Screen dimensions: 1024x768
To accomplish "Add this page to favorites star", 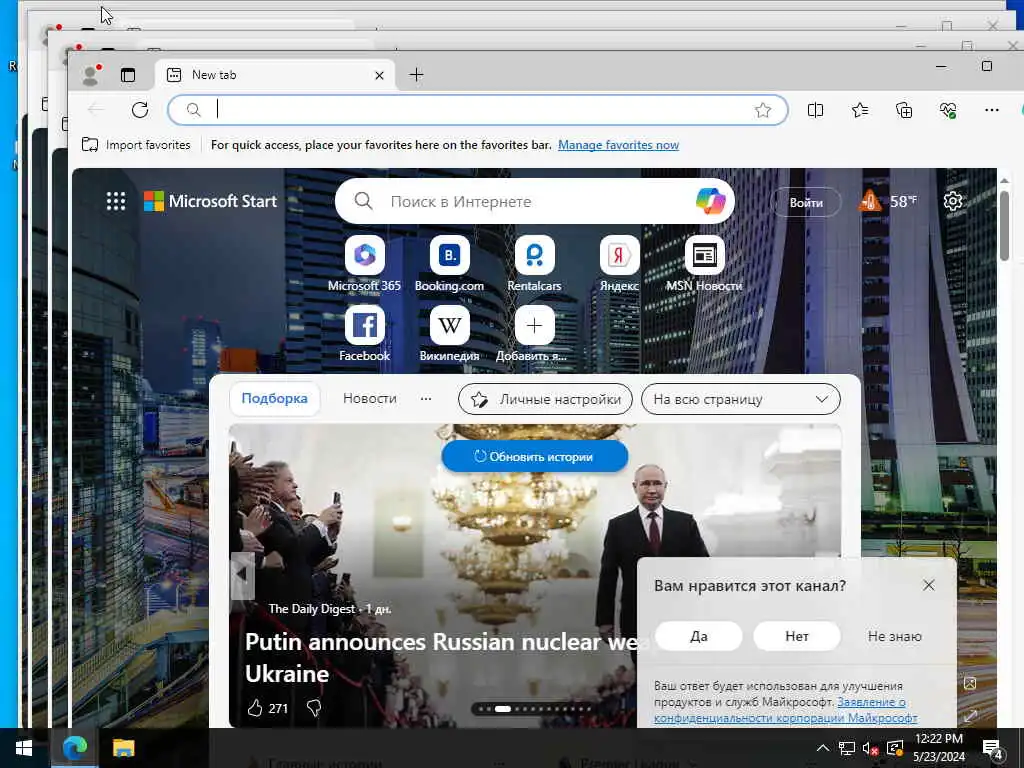I will (763, 110).
